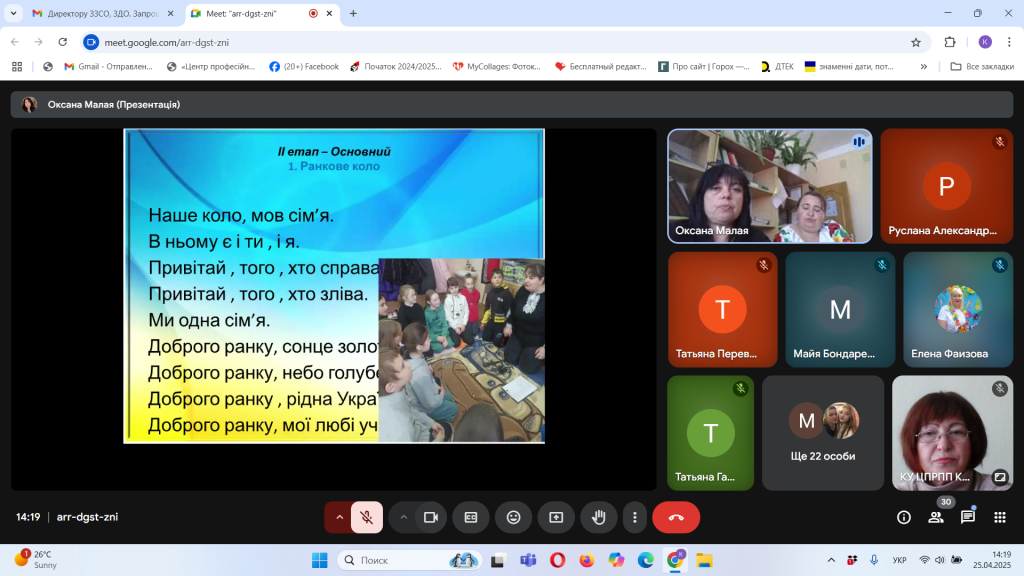This screenshot has height=576, width=1024.
Task: Open Microsoft Edge from the taskbar
Action: (645, 560)
